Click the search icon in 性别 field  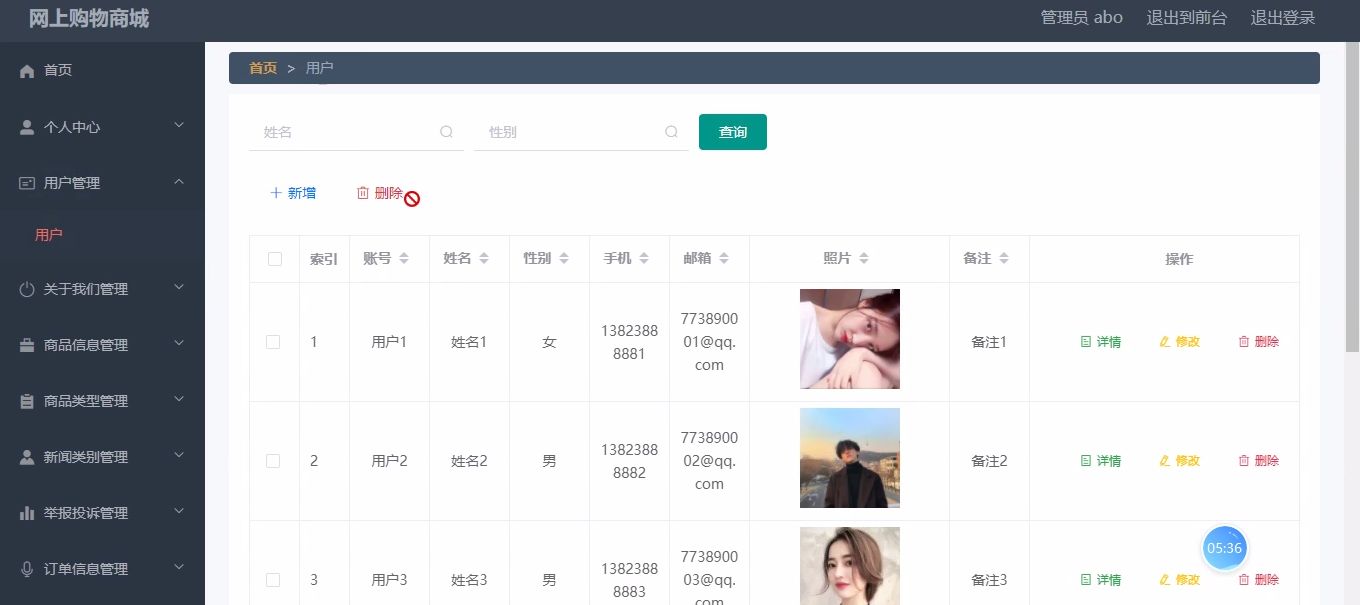pyautogui.click(x=671, y=132)
